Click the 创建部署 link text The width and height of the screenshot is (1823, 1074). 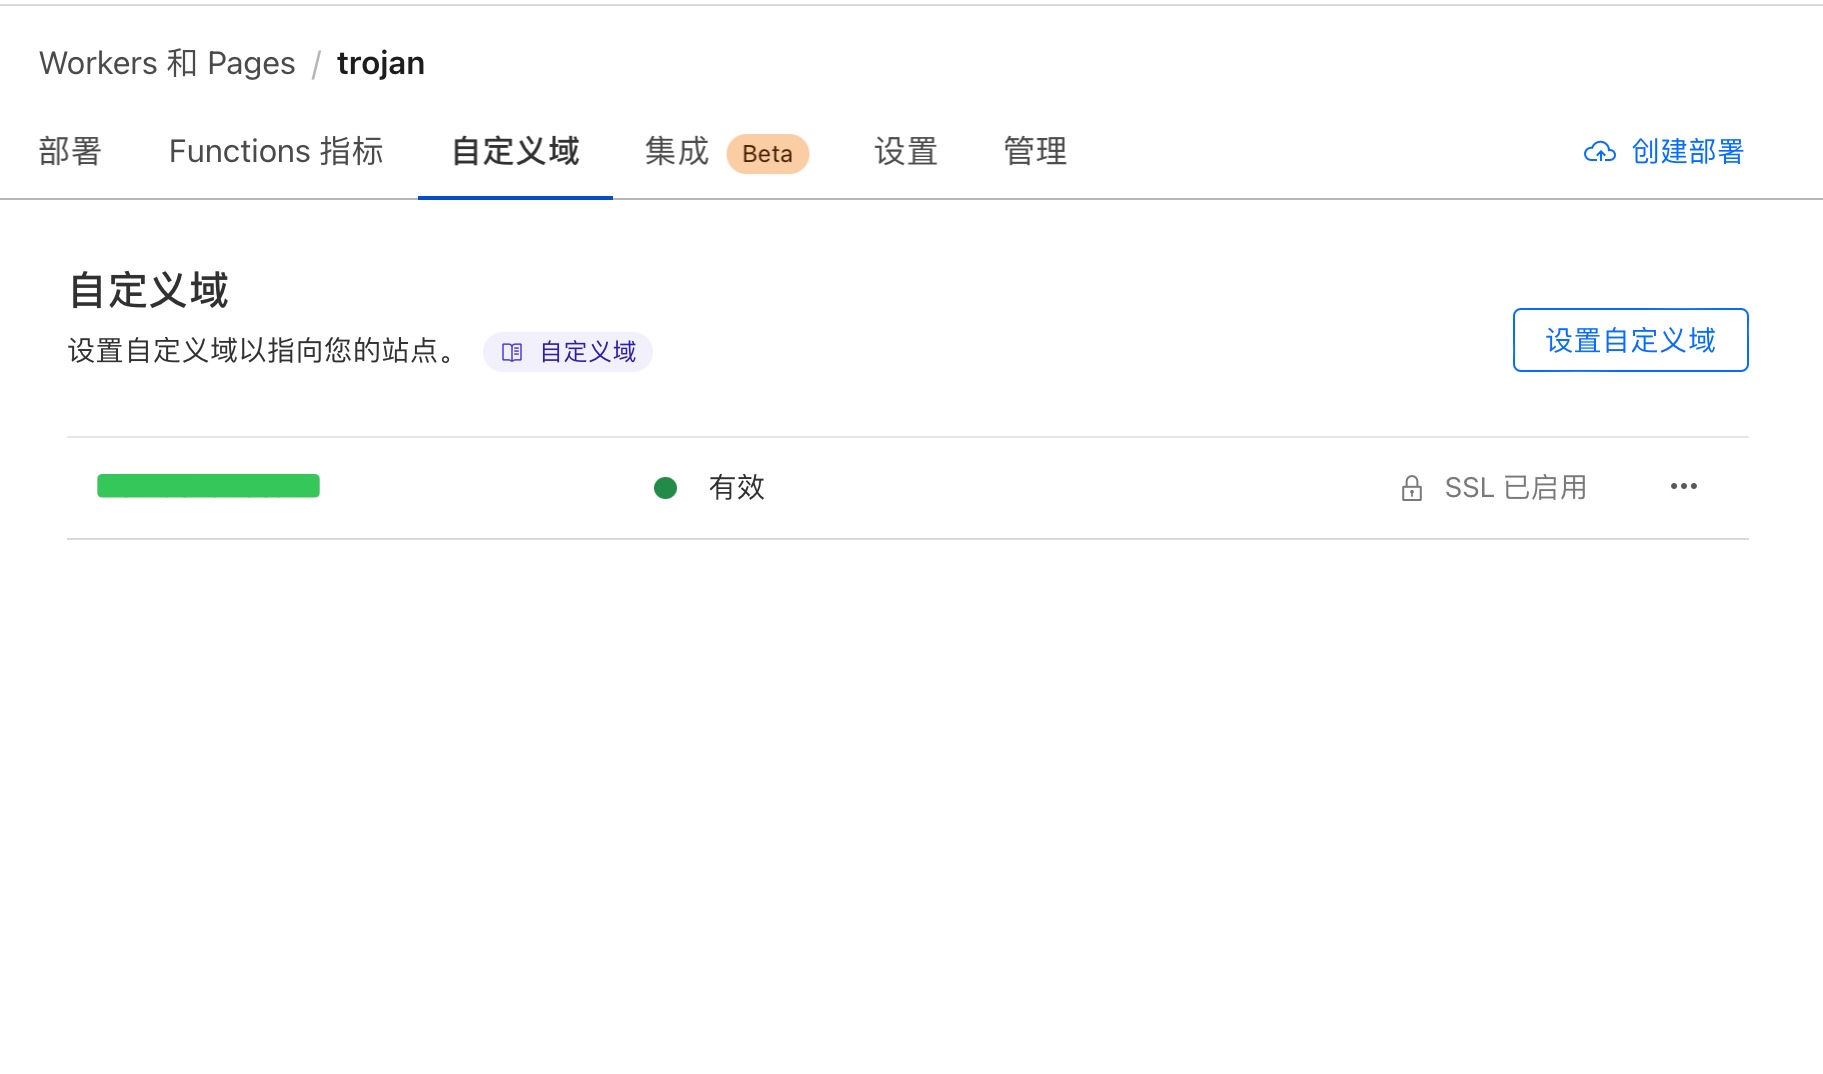pyautogui.click(x=1687, y=152)
